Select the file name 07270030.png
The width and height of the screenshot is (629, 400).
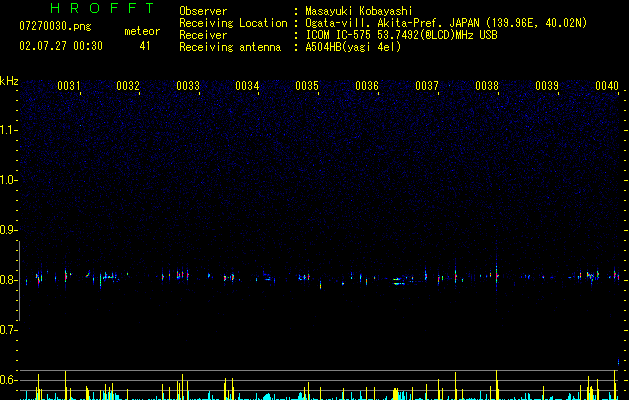(x=55, y=27)
